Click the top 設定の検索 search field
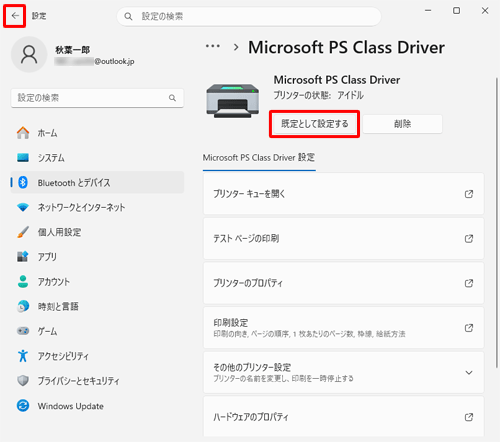Screen dimensions: 500x442 [249, 16]
